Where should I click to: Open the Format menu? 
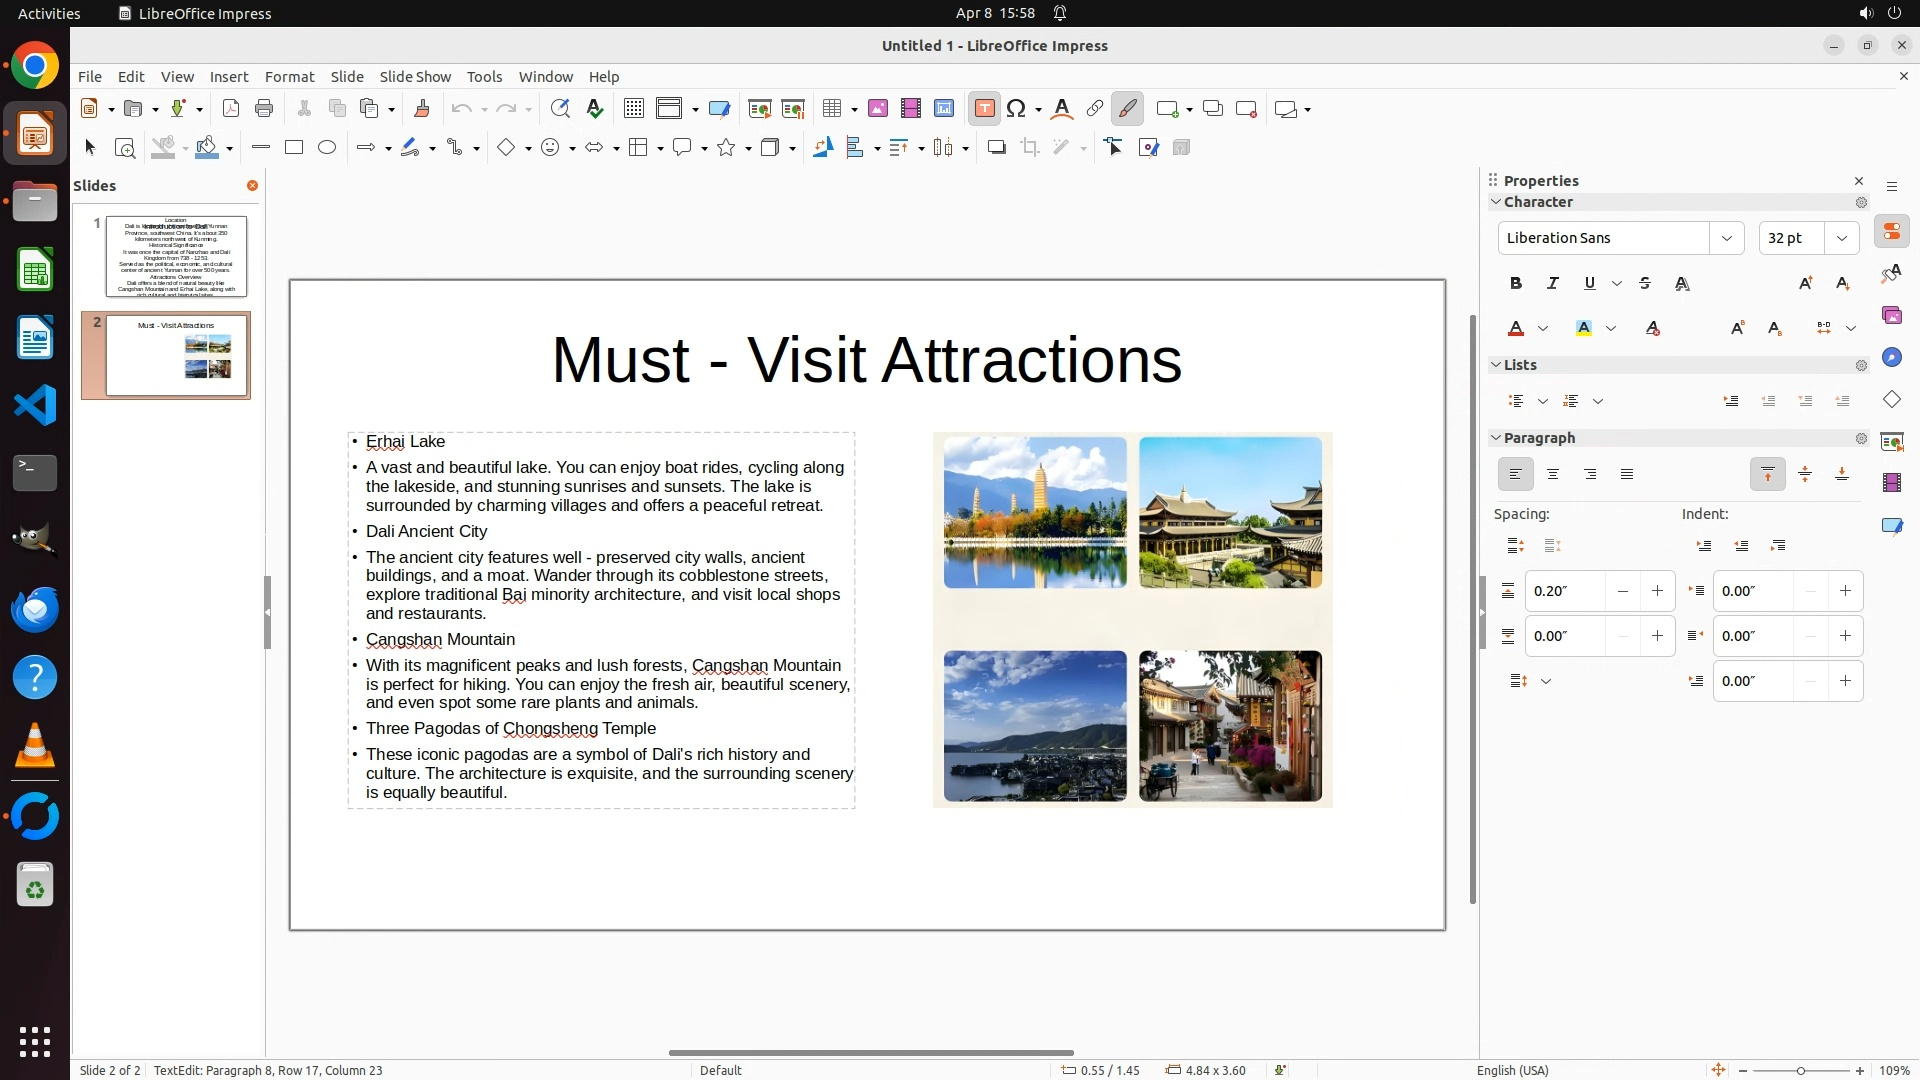[289, 77]
